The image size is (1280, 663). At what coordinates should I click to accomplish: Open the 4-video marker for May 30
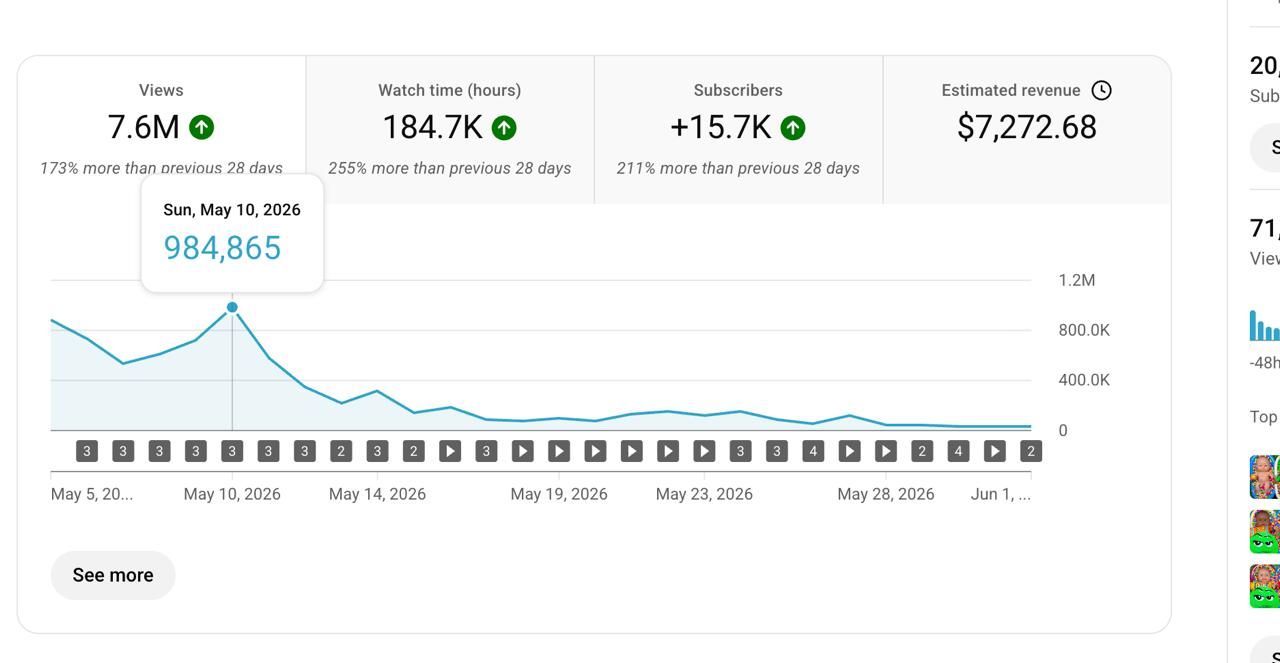pos(958,451)
